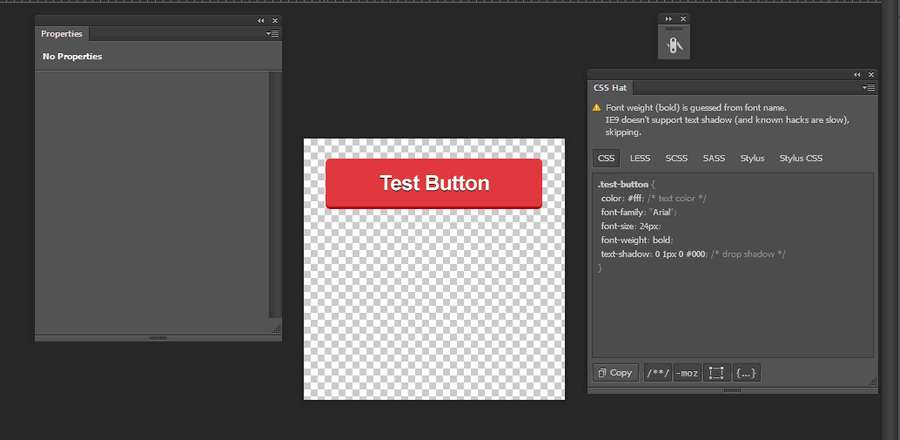Viewport: 900px width, 440px height.
Task: Click the CSS Hat panel resize corner grip
Action: 872,381
